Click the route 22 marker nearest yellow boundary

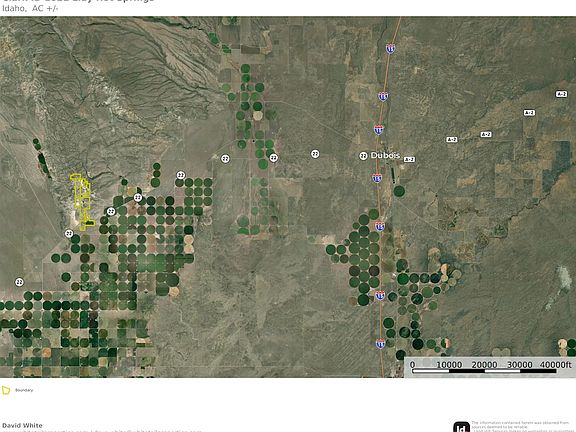click(x=69, y=234)
